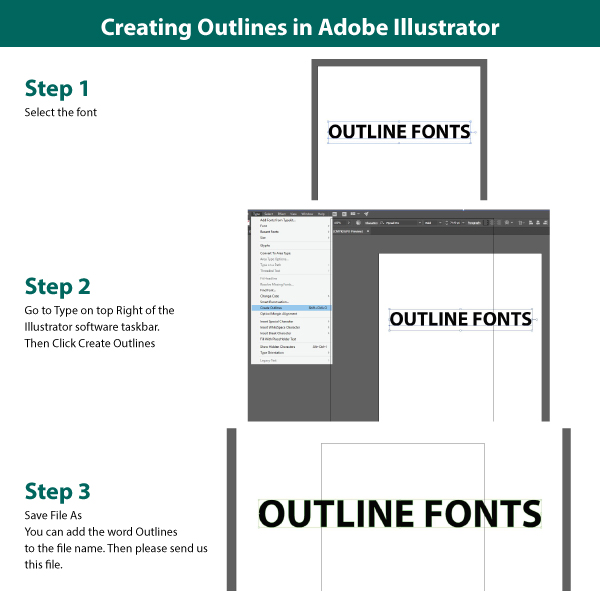Close the document tab with the X
Screen dimensions: 600x600
coord(368,231)
